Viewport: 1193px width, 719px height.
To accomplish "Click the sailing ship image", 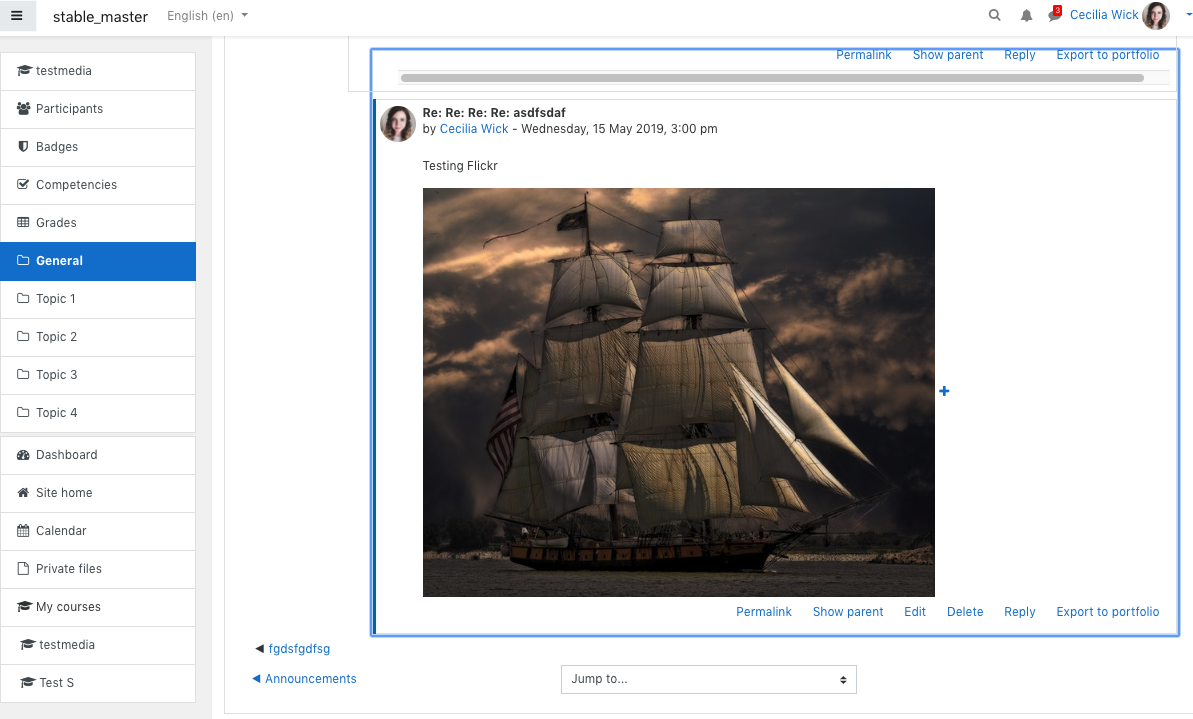I will 679,393.
